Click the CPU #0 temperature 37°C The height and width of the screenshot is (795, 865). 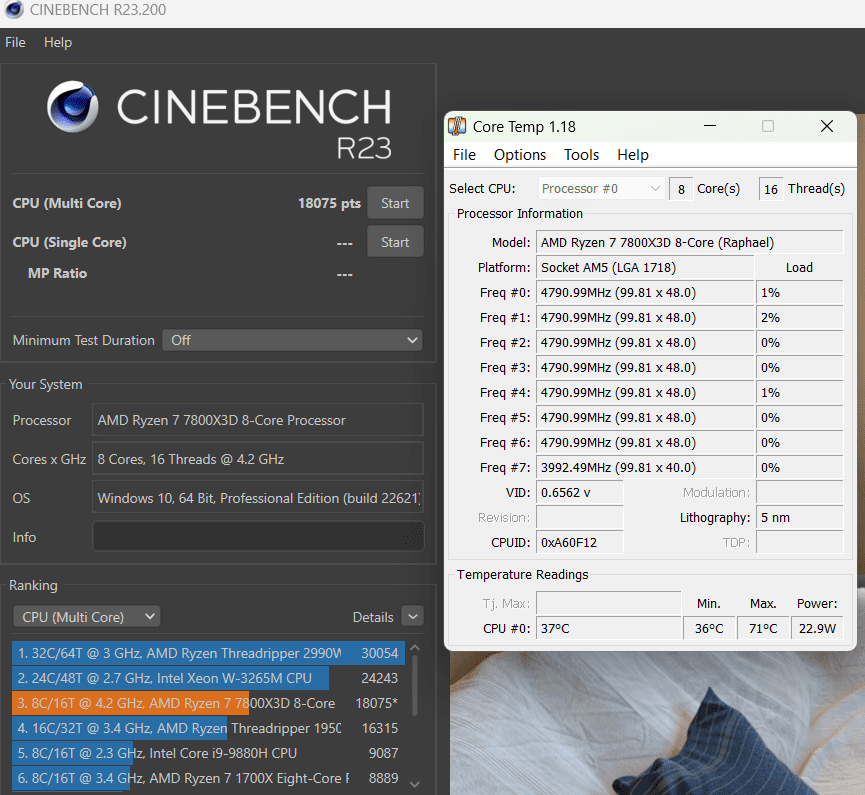pyautogui.click(x=608, y=628)
